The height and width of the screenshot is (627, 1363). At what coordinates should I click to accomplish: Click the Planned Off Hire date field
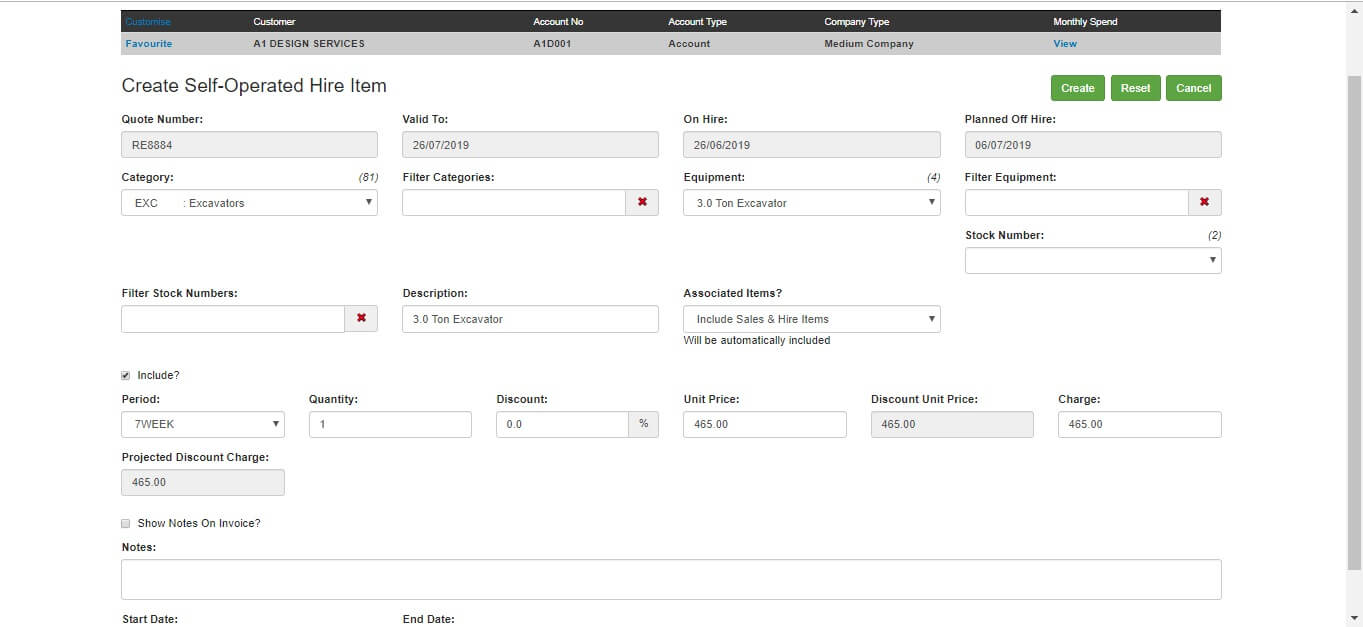(x=1093, y=145)
